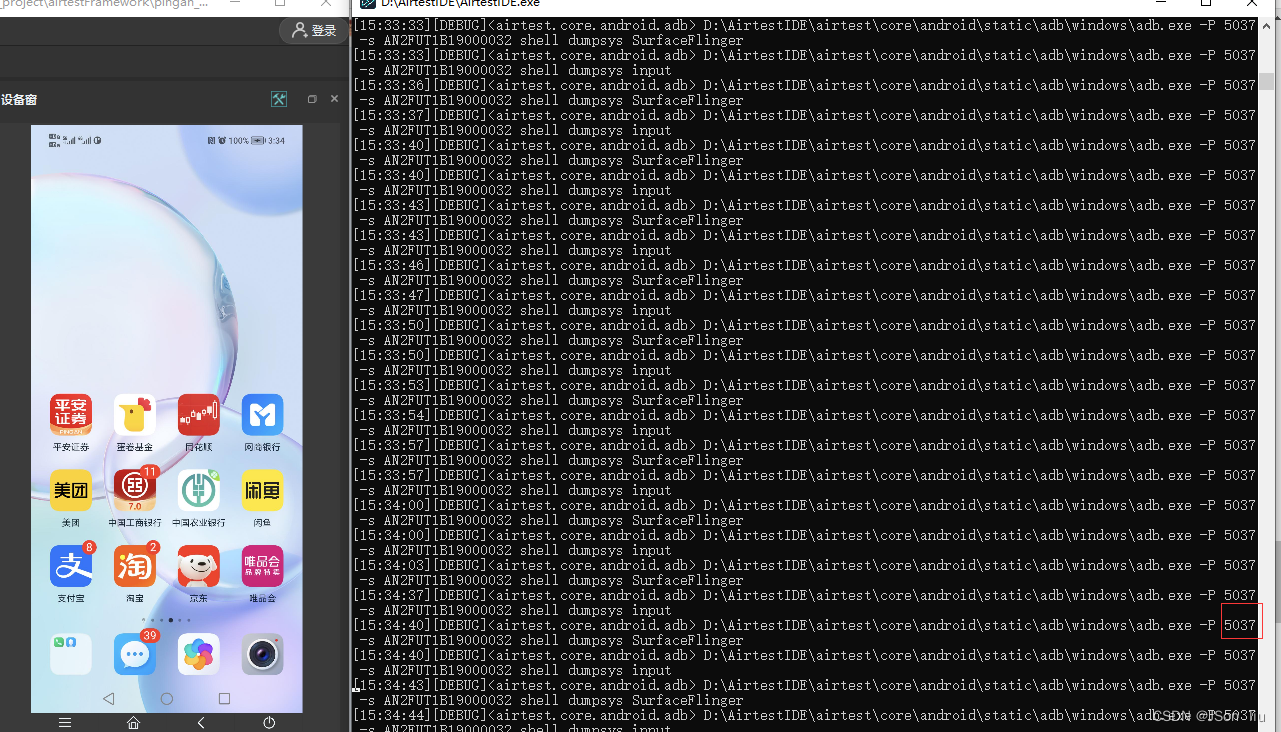Launch the 闲鱼 app
The width and height of the screenshot is (1281, 732).
click(263, 491)
